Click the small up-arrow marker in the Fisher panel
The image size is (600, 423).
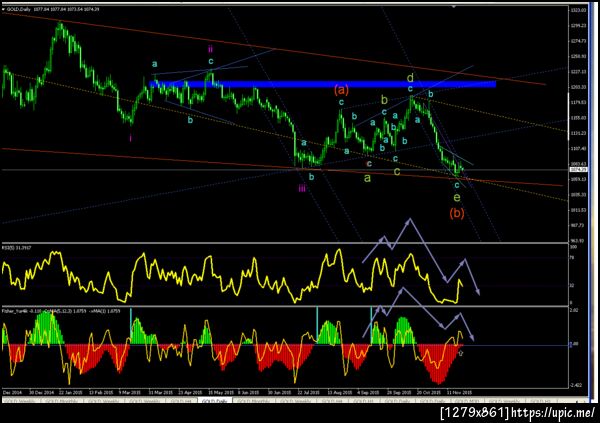click(x=461, y=353)
